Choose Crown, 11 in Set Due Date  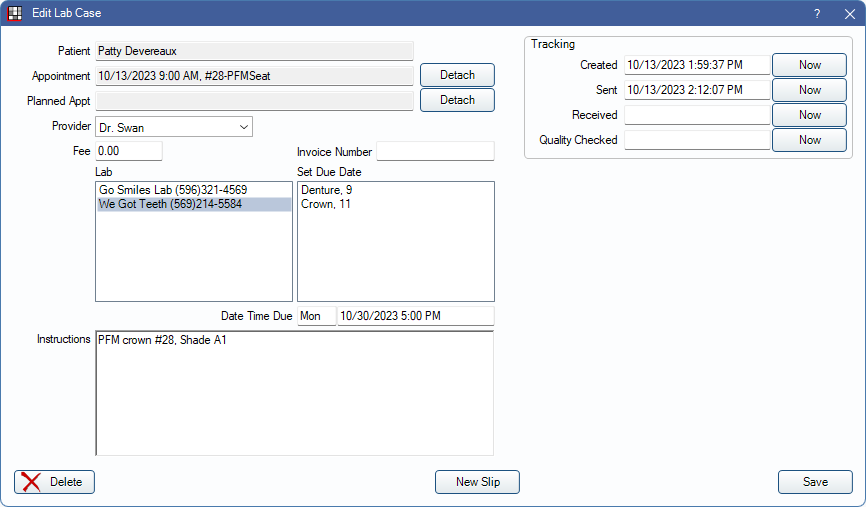pos(323,204)
